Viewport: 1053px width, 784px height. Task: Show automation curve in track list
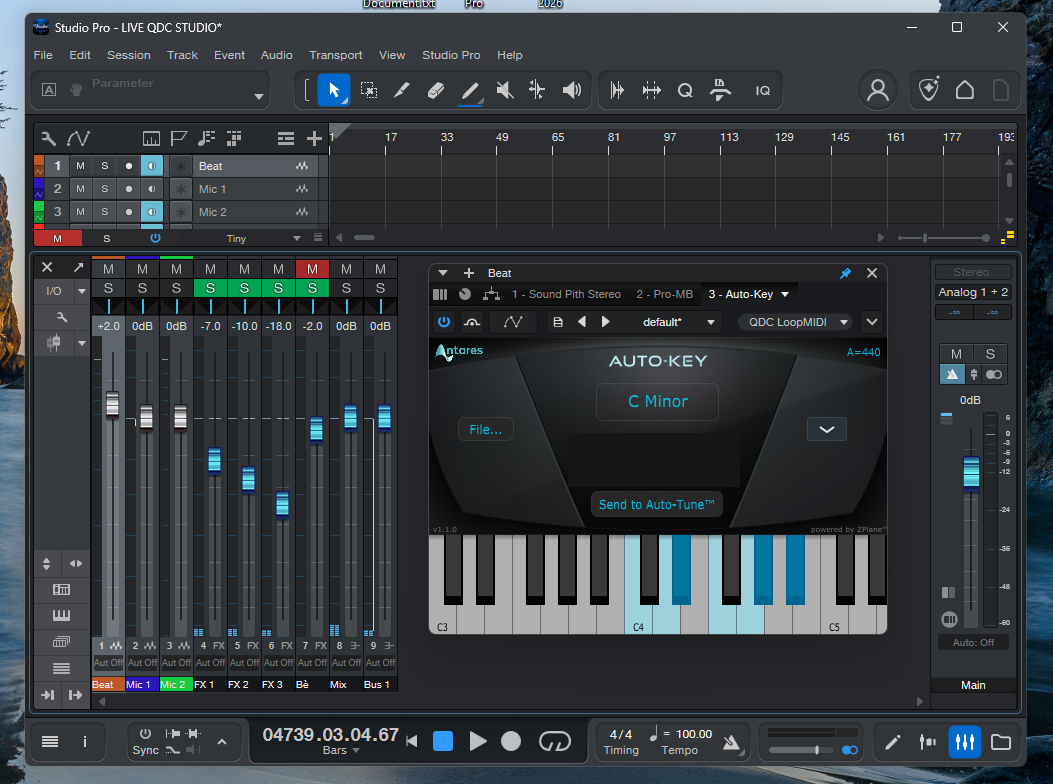point(78,138)
